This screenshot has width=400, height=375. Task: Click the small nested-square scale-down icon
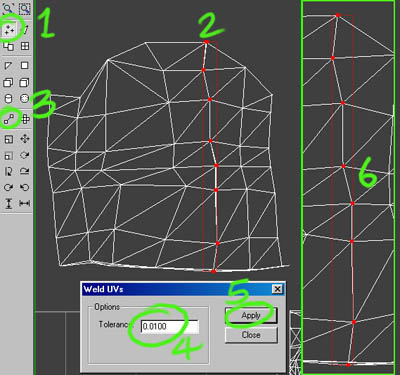[8, 155]
